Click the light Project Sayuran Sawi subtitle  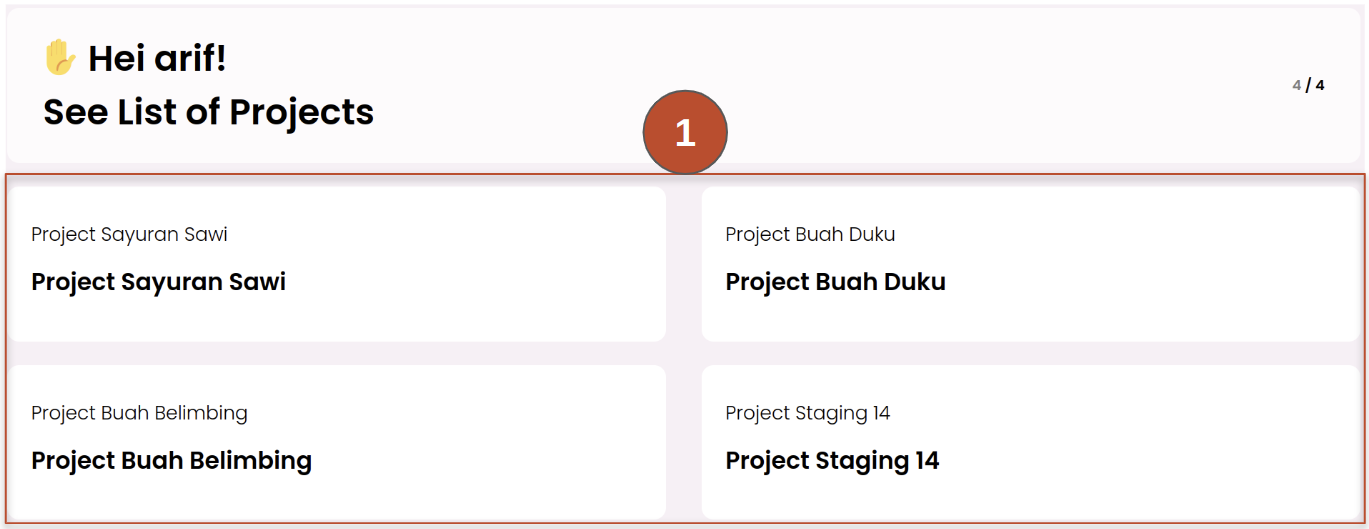[x=129, y=235]
